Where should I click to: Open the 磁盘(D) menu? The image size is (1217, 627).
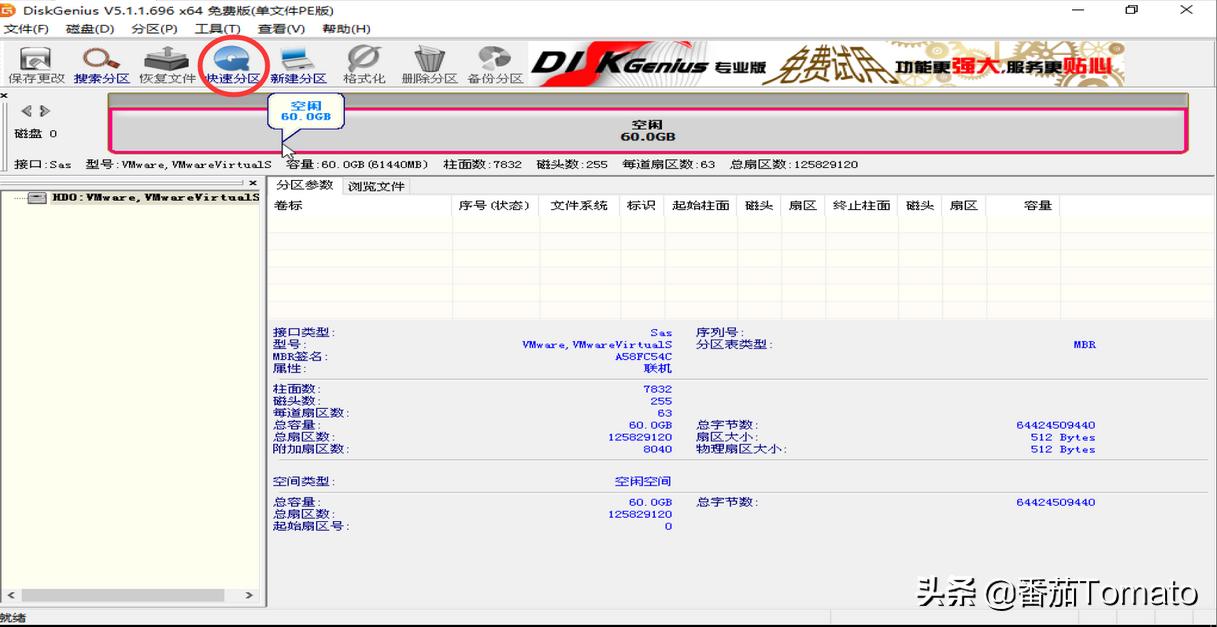point(90,29)
